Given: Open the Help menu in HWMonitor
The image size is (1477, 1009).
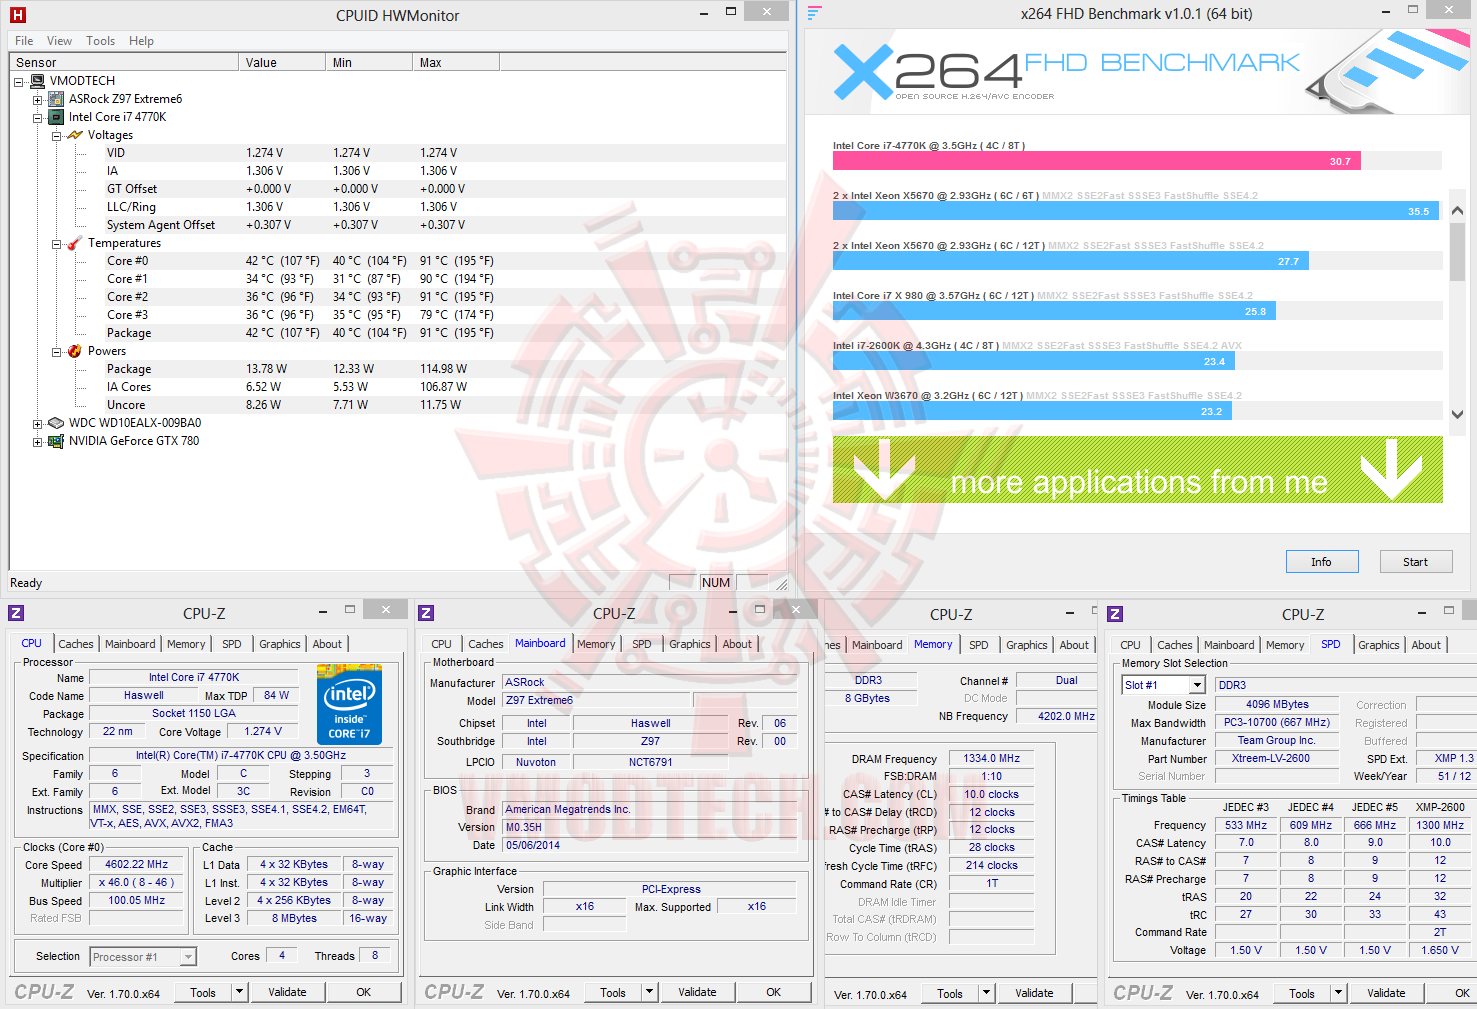Looking at the screenshot, I should [x=141, y=41].
